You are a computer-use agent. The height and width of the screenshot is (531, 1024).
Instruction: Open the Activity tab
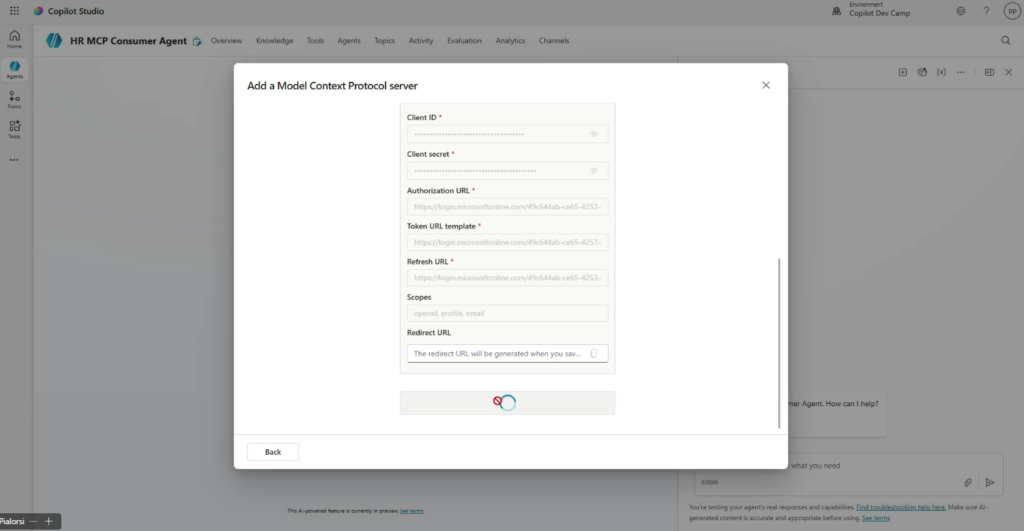[421, 40]
